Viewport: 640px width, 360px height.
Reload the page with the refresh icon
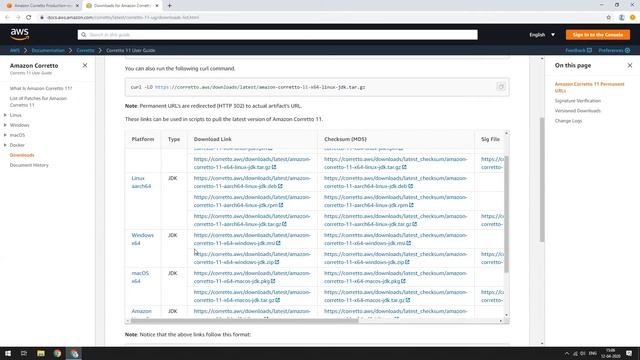tap(29, 17)
